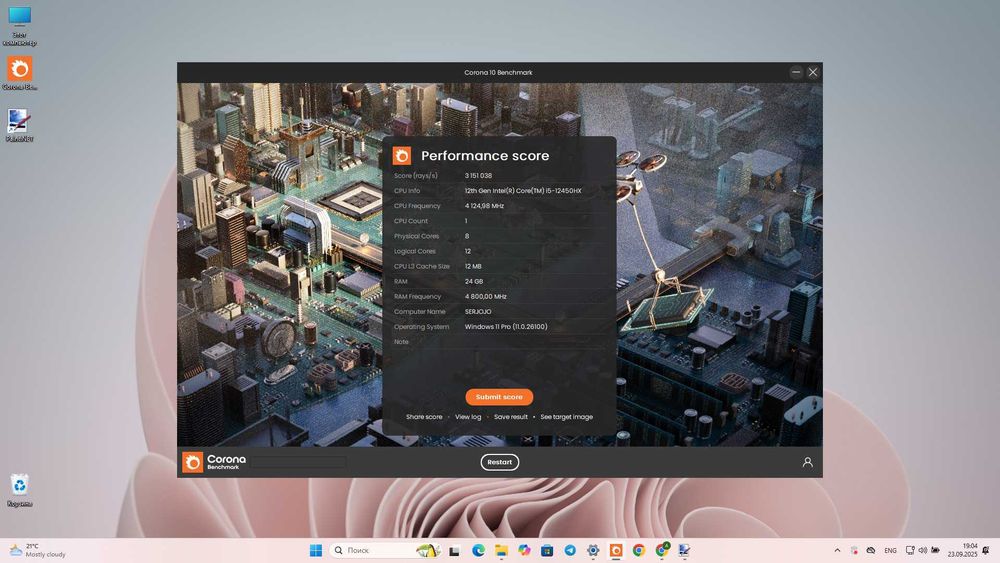Click the Performance score heading

(x=485, y=156)
